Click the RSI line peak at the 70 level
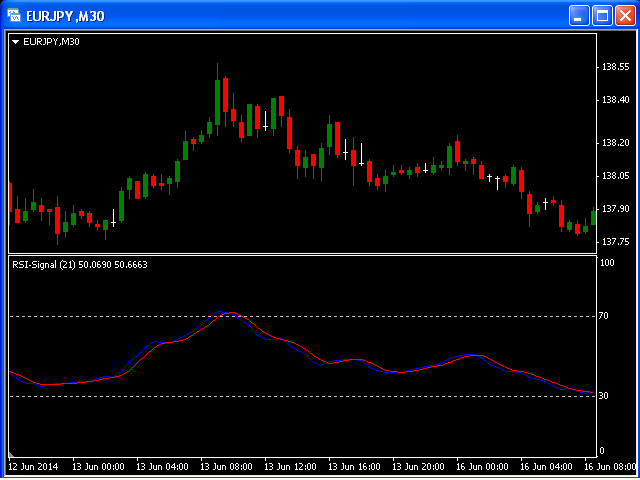 [231, 313]
